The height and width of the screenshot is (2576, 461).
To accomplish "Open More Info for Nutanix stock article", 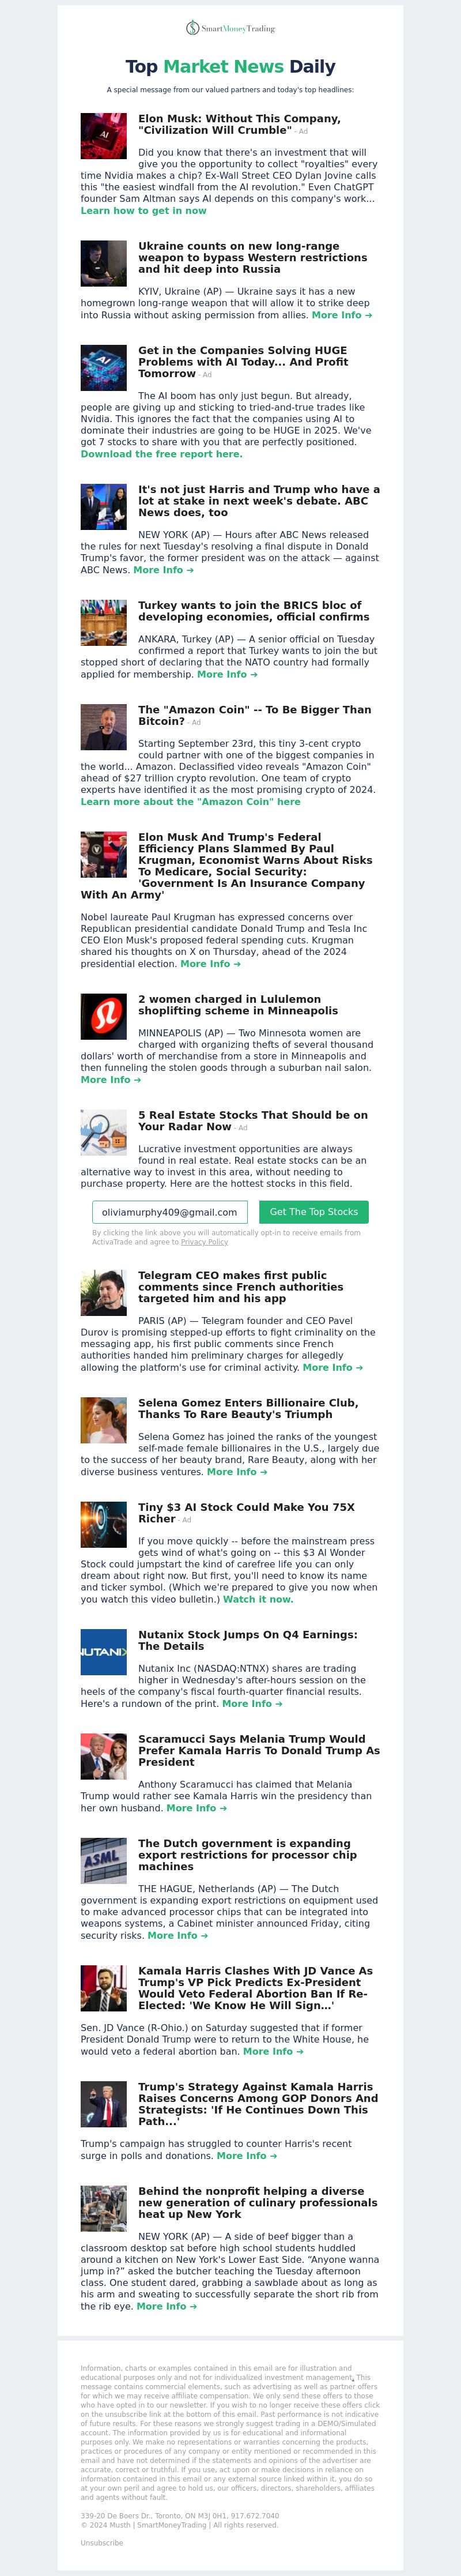I will click(x=252, y=1703).
